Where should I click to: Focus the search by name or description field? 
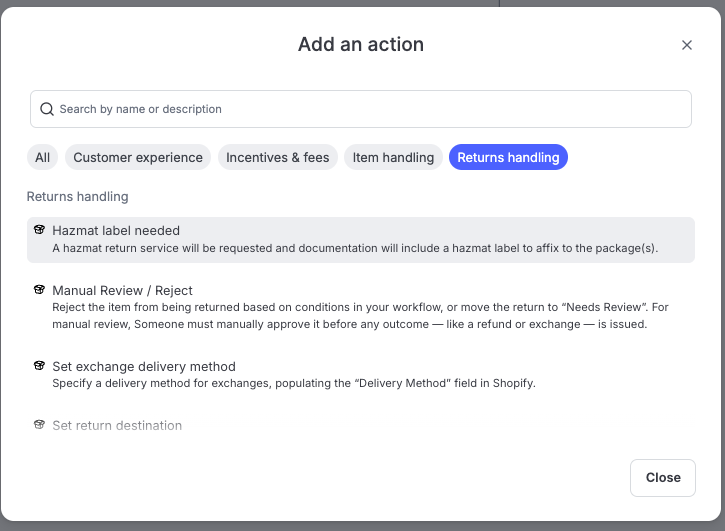370,109
